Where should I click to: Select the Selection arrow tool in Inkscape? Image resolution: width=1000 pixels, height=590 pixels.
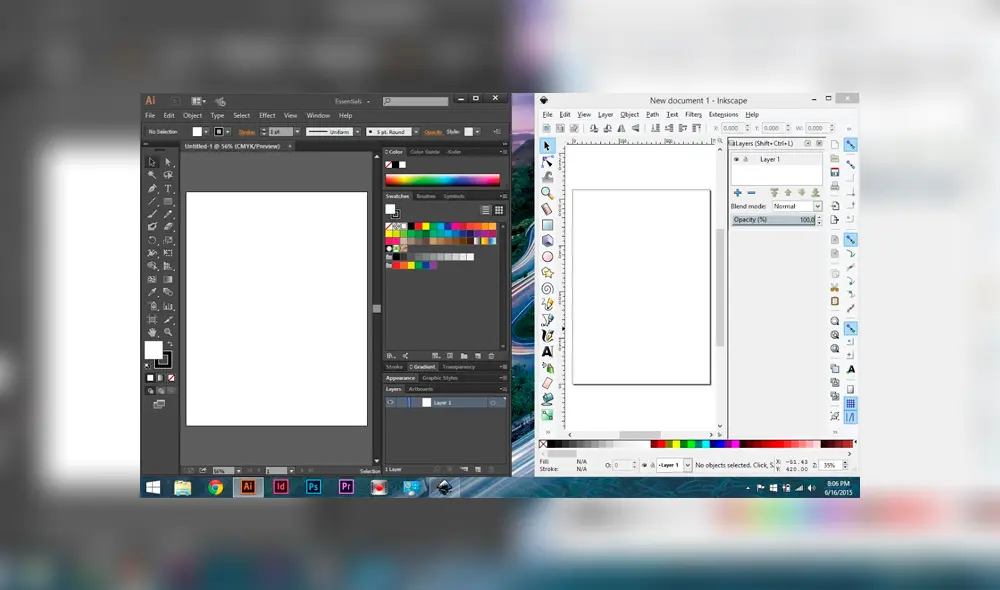[x=546, y=145]
